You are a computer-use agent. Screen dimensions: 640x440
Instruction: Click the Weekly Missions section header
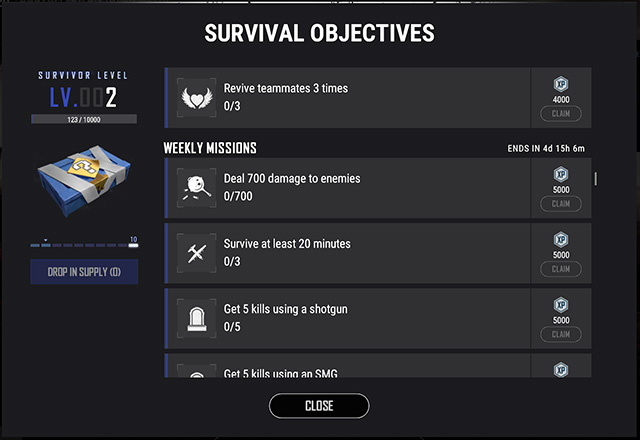point(210,148)
